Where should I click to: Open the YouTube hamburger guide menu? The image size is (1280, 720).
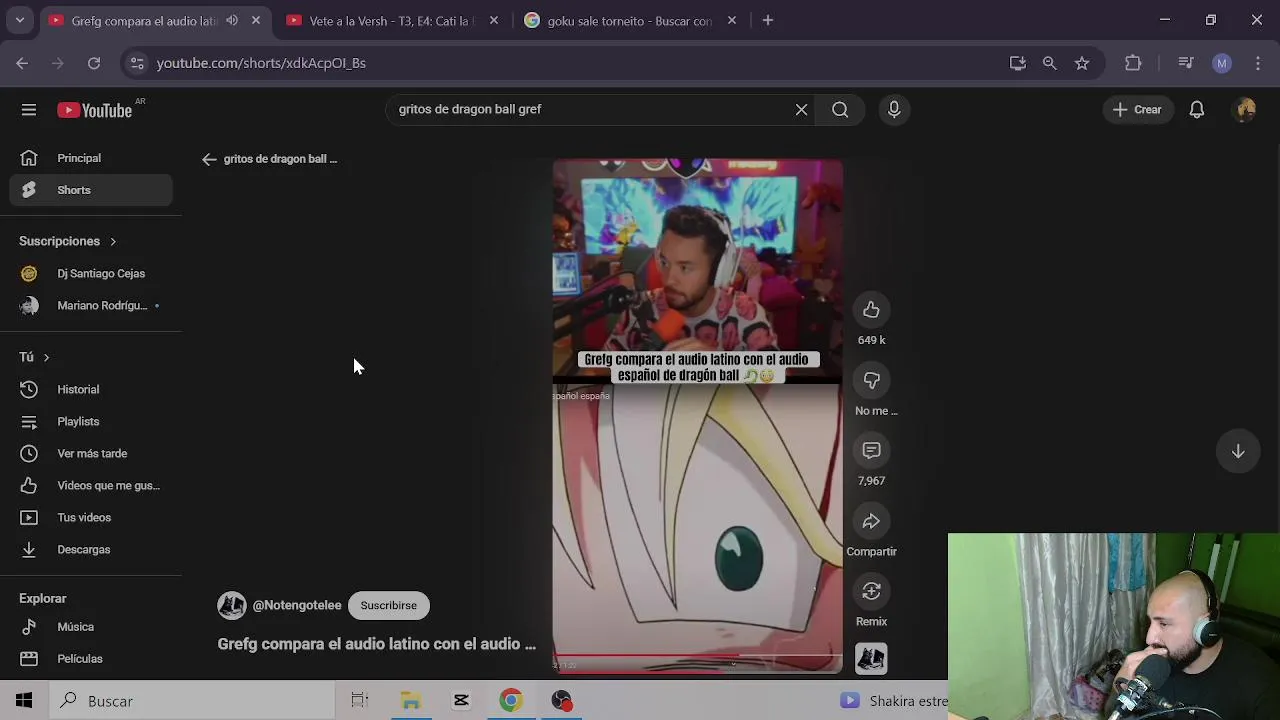tap(29, 110)
